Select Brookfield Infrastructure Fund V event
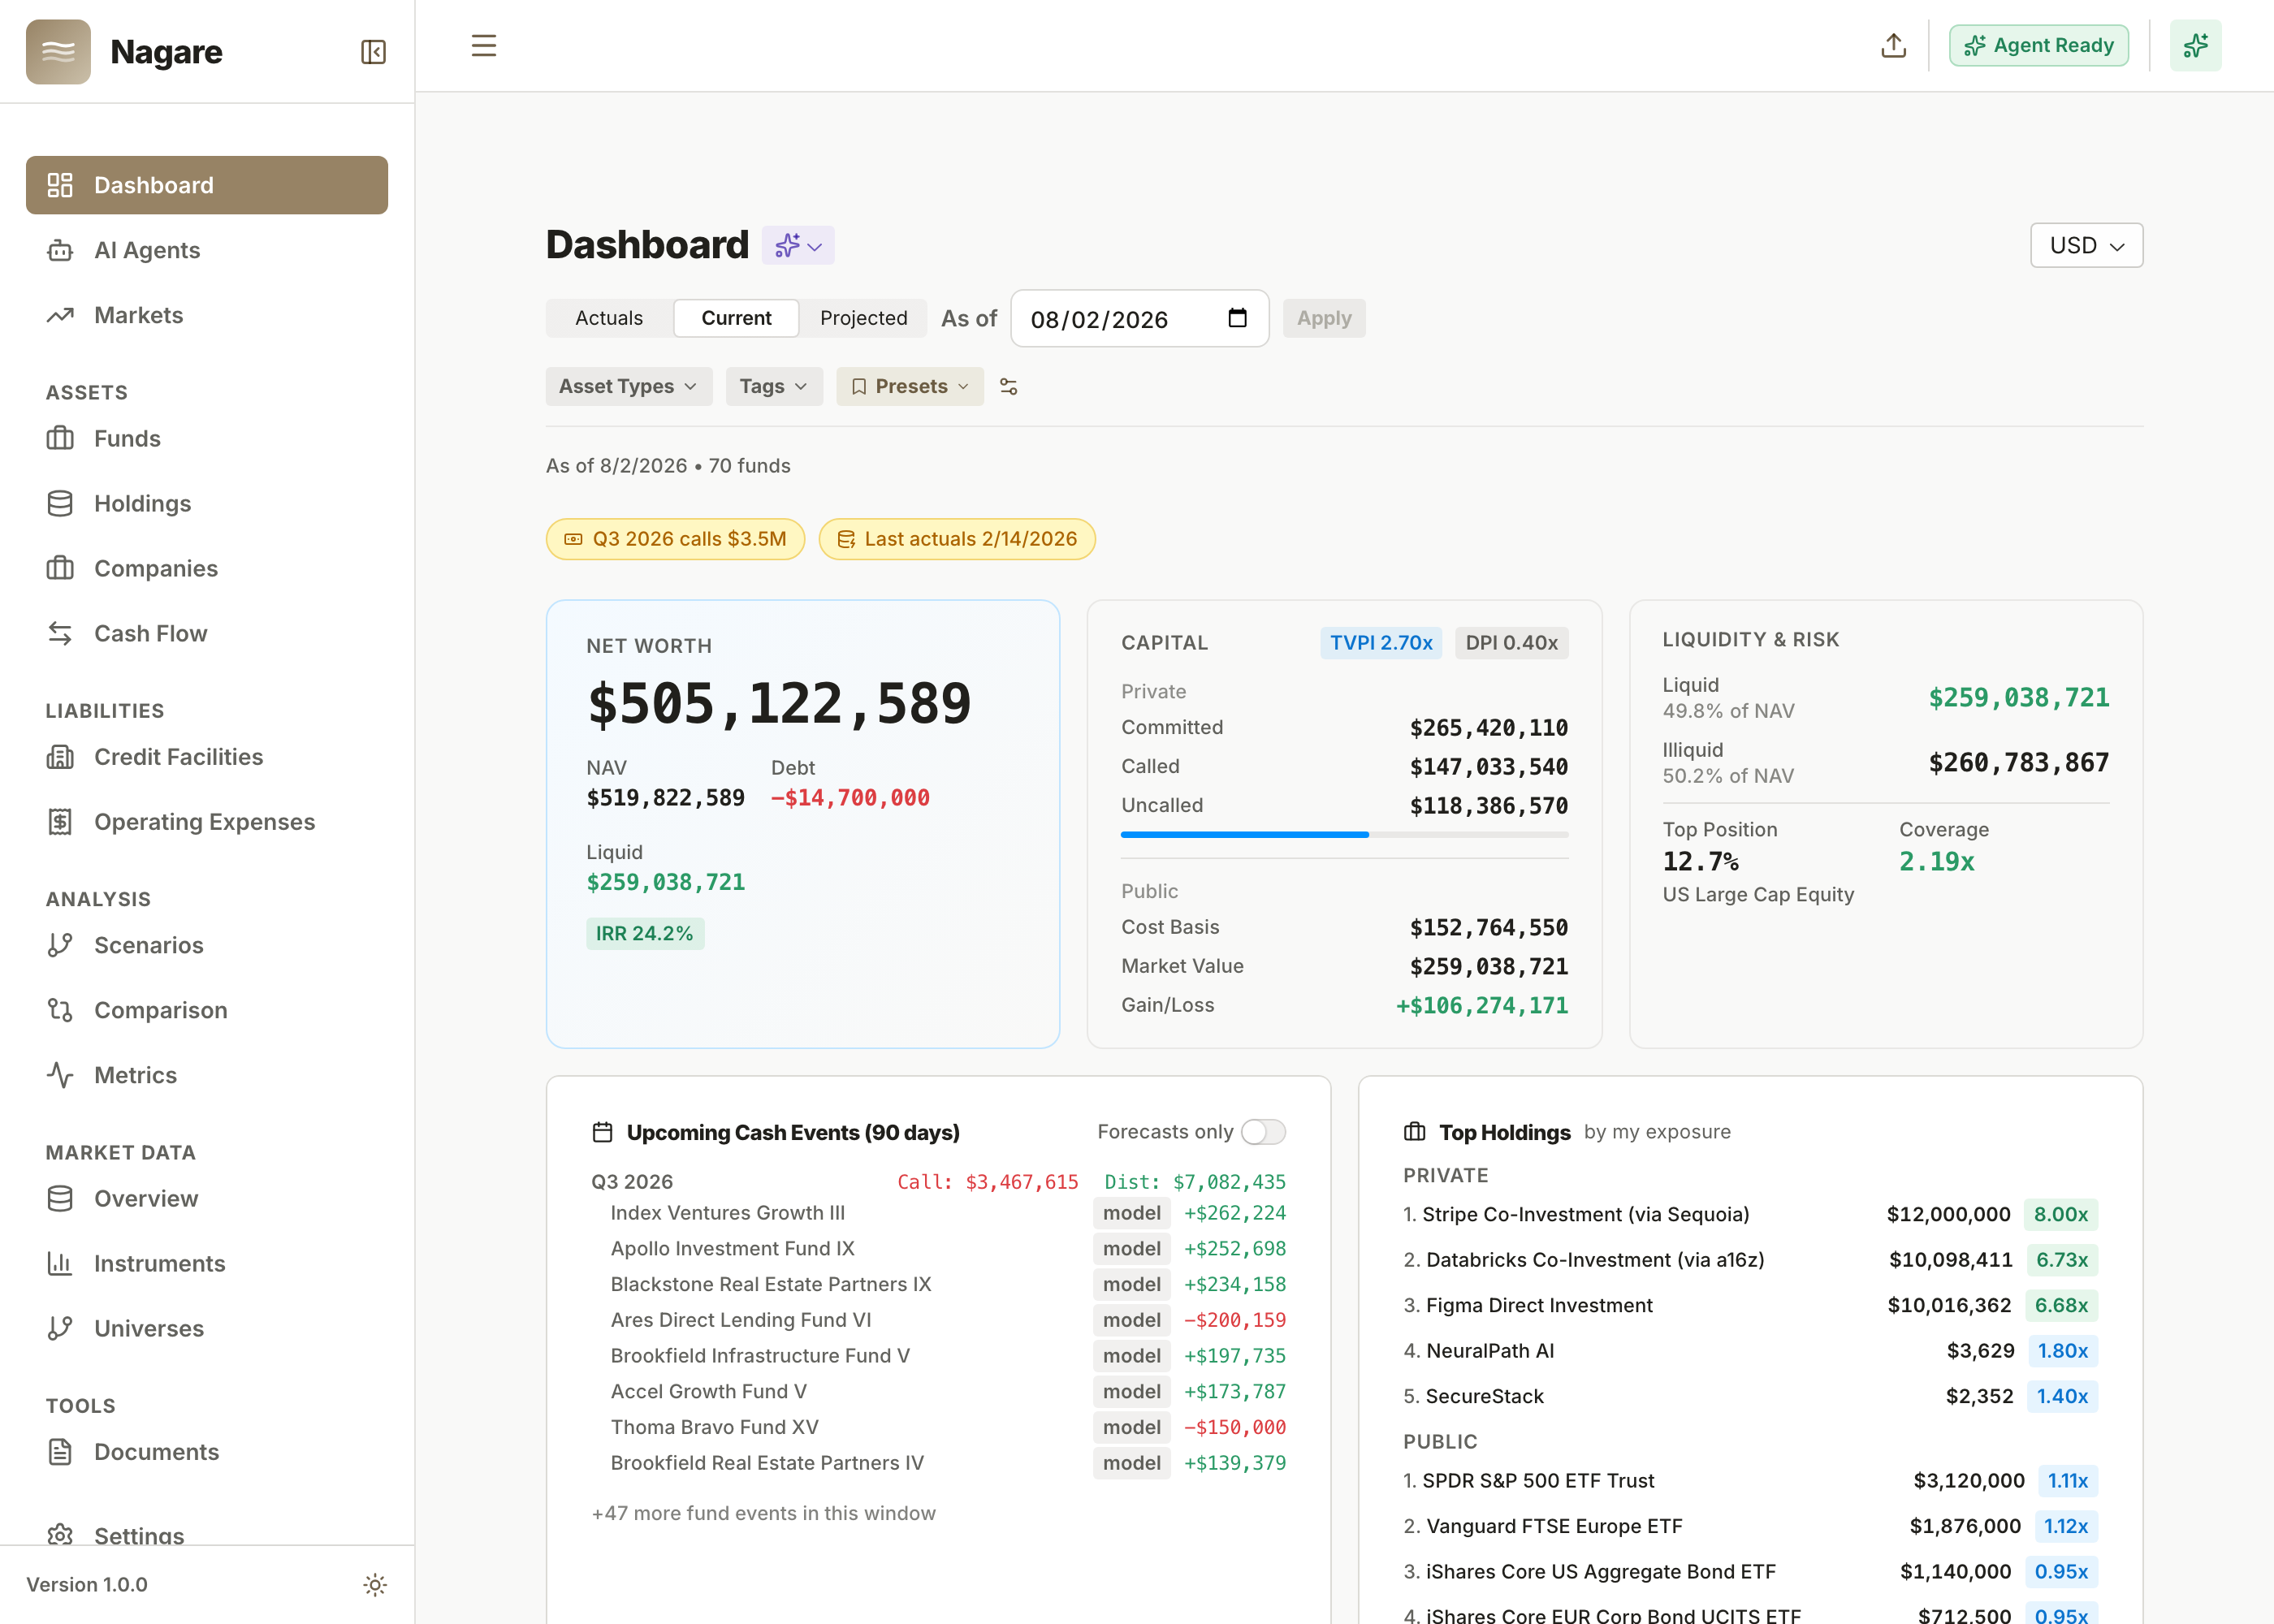Image resolution: width=2274 pixels, height=1624 pixels. 938,1356
